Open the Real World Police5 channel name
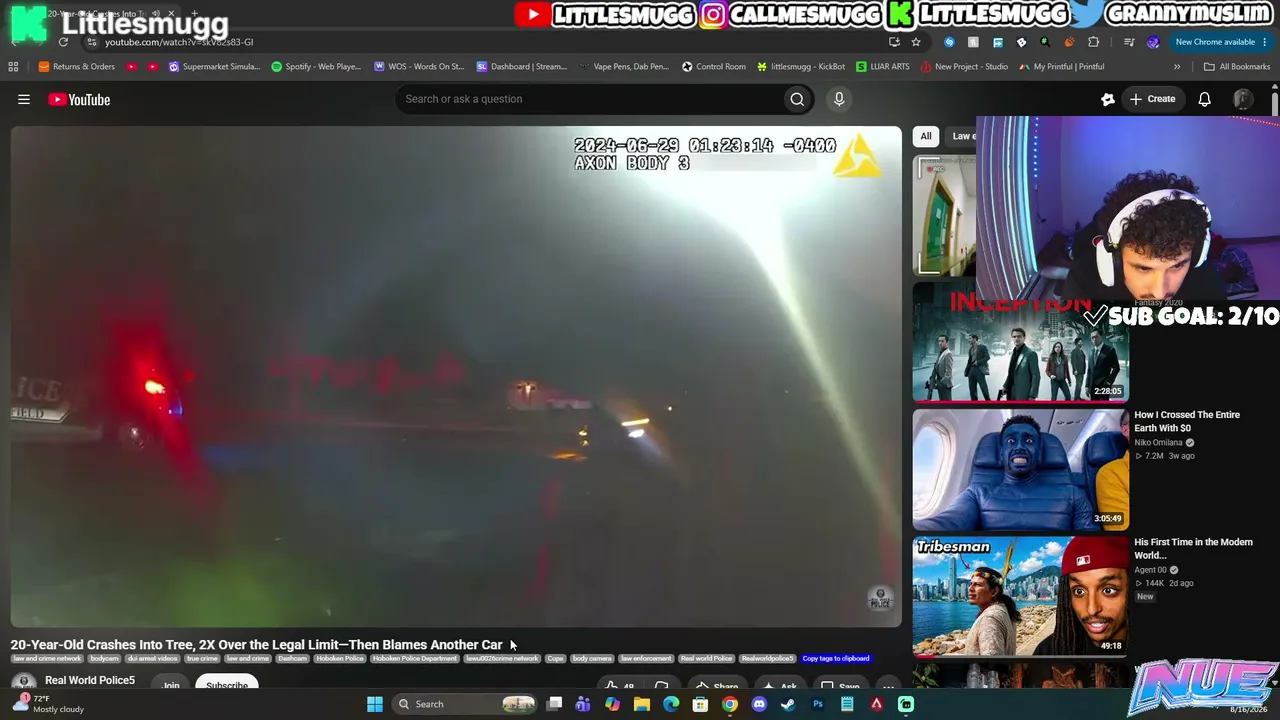 90,680
